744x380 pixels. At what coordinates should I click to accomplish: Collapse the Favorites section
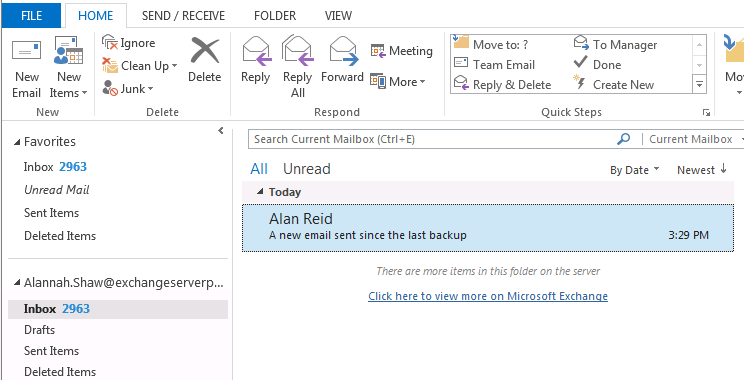[x=17, y=142]
